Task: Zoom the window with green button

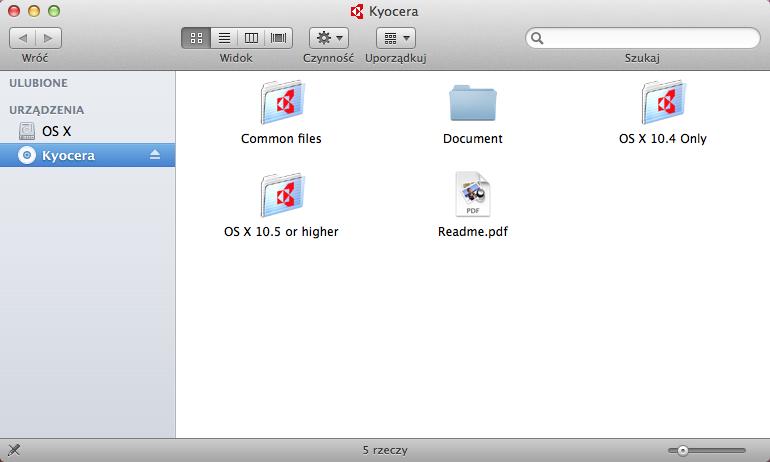Action: pyautogui.click(x=54, y=11)
